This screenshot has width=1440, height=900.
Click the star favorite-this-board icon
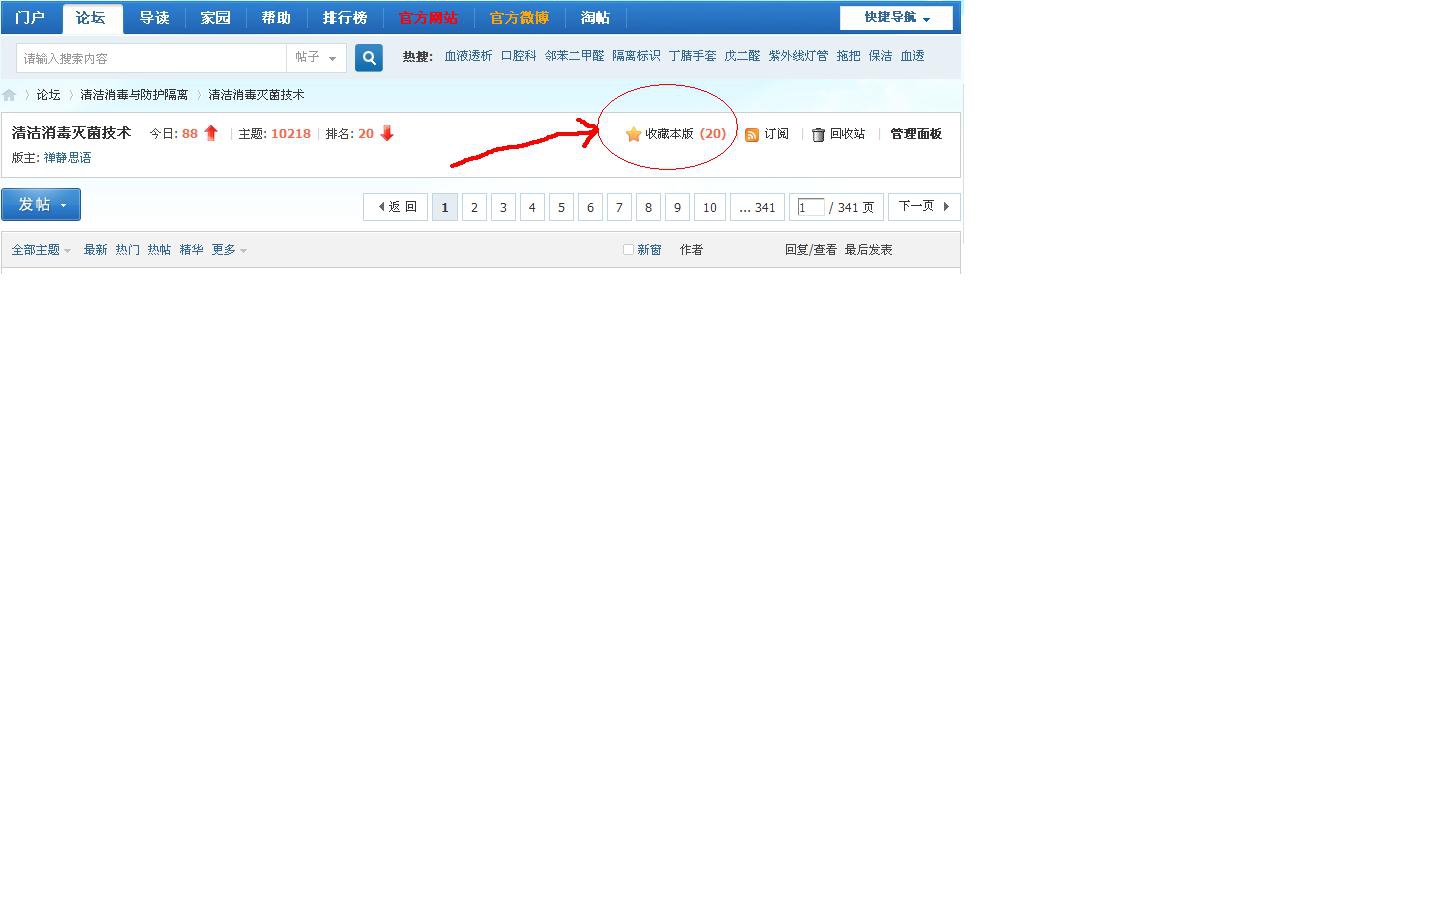pyautogui.click(x=633, y=134)
